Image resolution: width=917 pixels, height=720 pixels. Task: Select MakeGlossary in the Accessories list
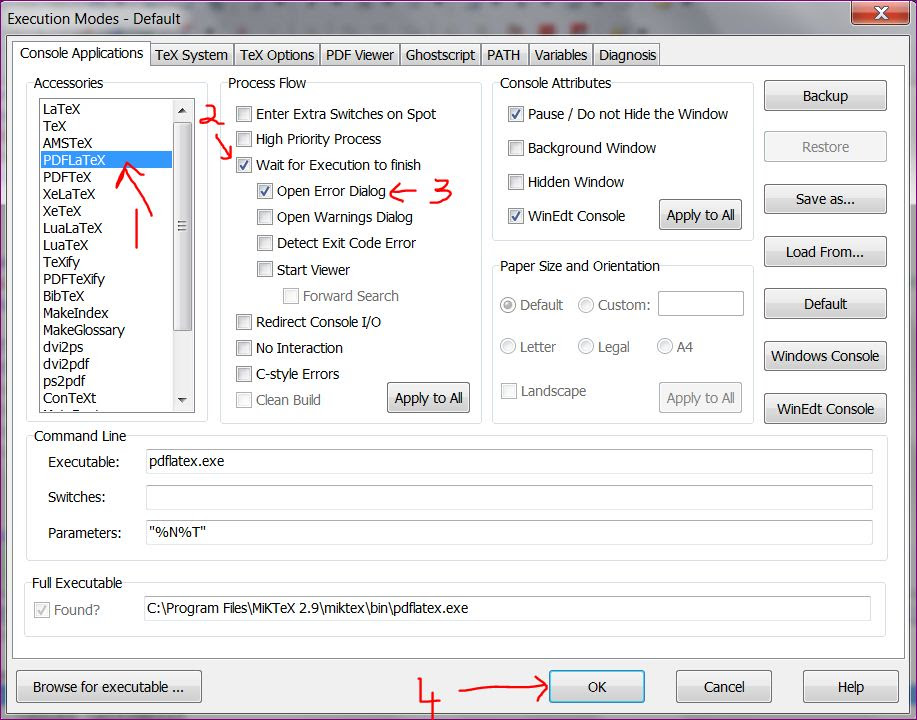(106, 330)
